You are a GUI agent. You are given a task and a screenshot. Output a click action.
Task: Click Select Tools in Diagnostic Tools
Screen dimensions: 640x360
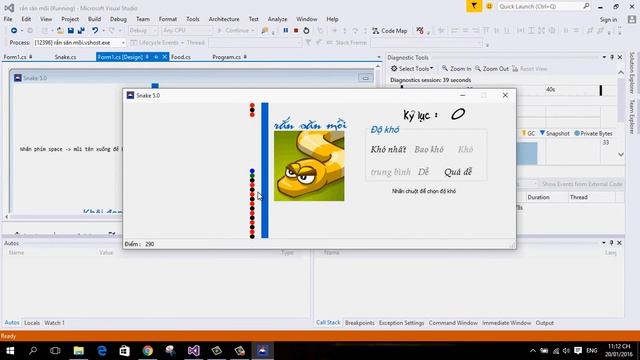(411, 69)
